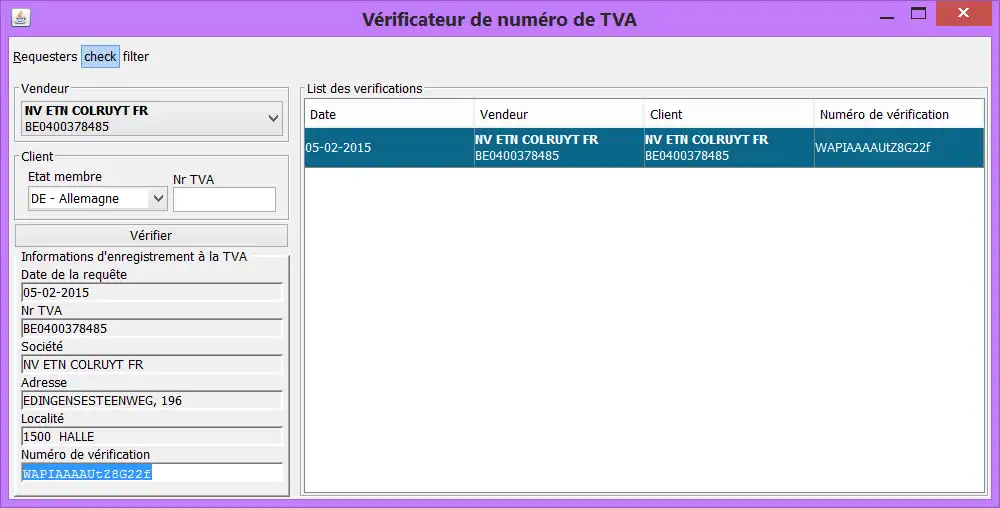Maximize the Vérificateur de numéro de TVA window
The image size is (1000, 508).
918,13
